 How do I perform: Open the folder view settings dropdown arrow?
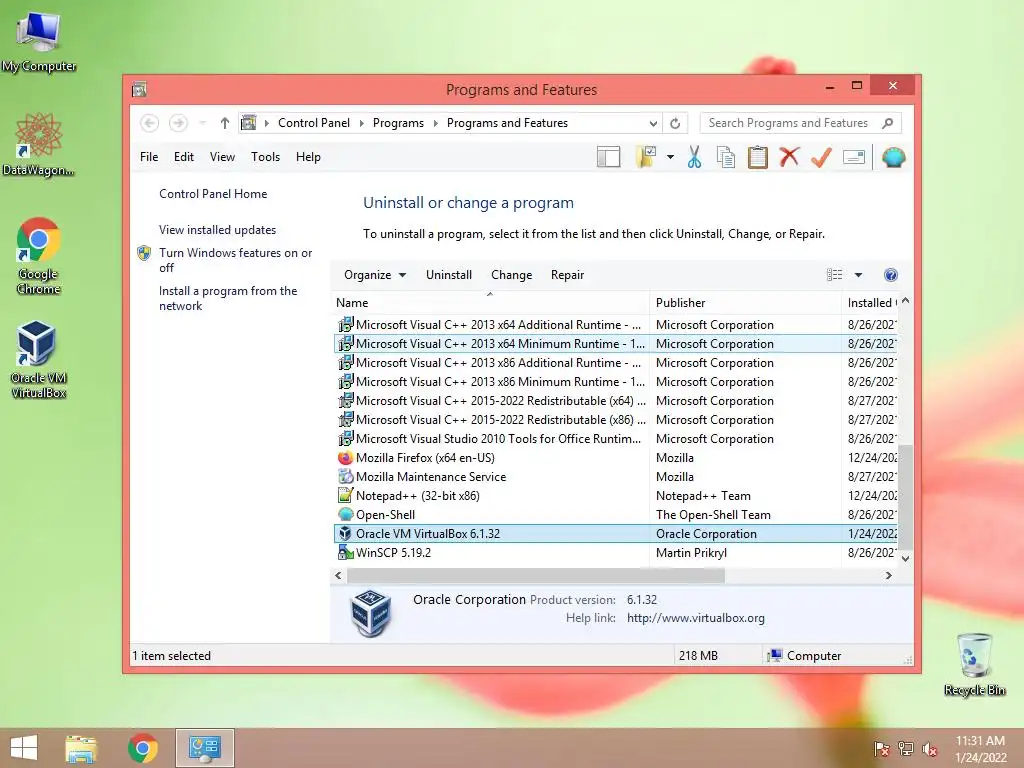pos(670,157)
